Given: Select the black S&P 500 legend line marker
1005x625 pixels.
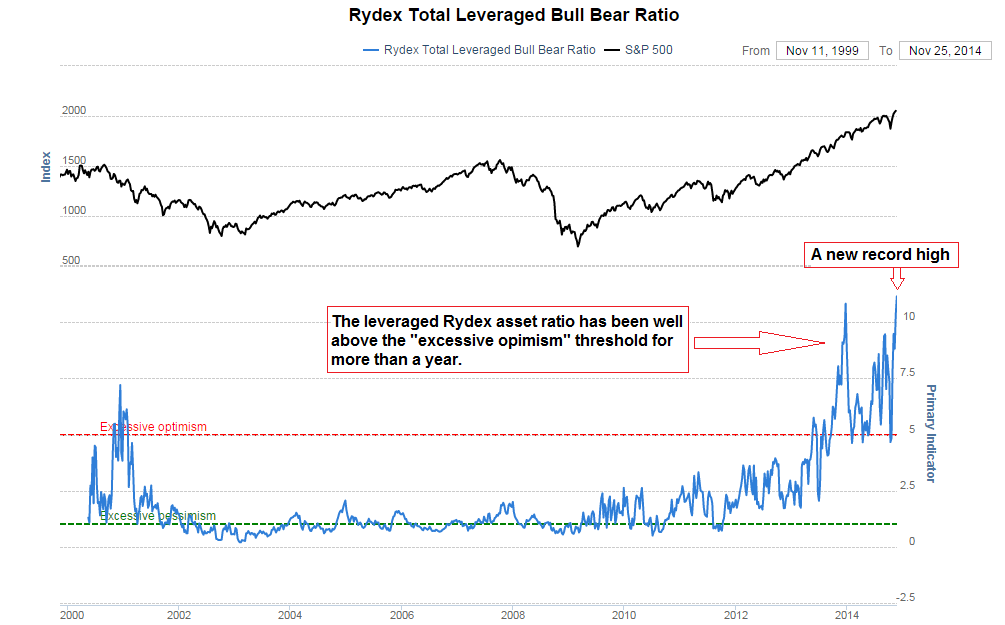Looking at the screenshot, I should click(x=612, y=50).
